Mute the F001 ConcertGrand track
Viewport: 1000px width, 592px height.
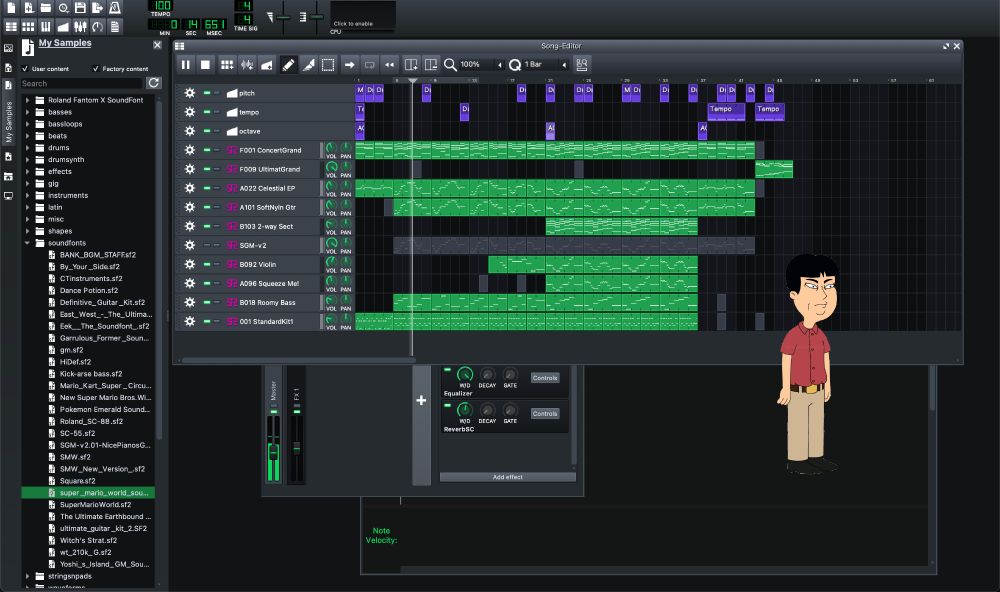pyautogui.click(x=207, y=150)
